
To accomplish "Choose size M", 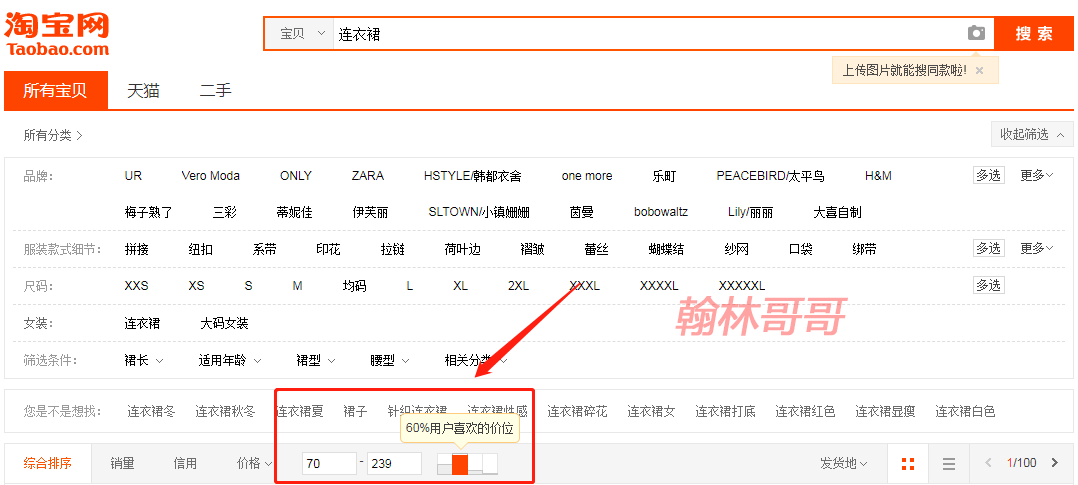I will [297, 285].
